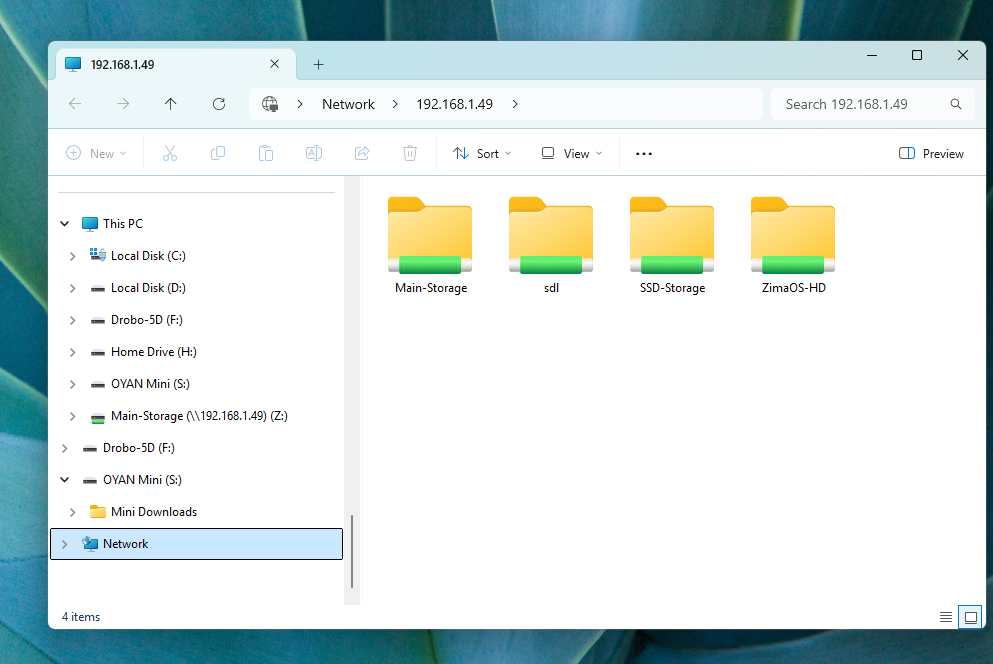Click the navigation pane scrollbar
The height and width of the screenshot is (664, 993).
click(351, 551)
